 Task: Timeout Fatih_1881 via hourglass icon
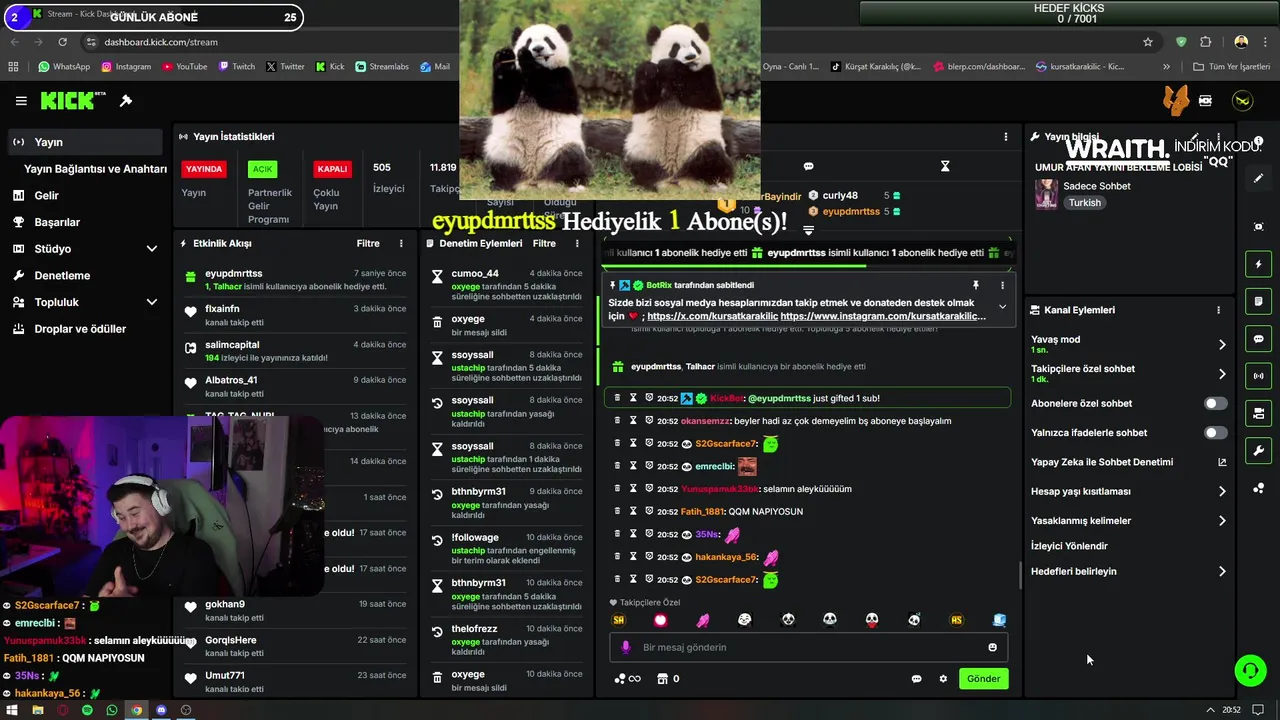click(633, 511)
